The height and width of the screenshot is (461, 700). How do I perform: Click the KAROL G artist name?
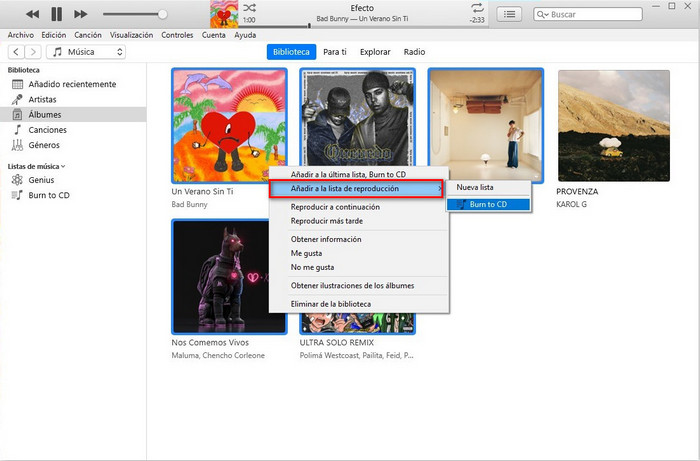[571, 204]
